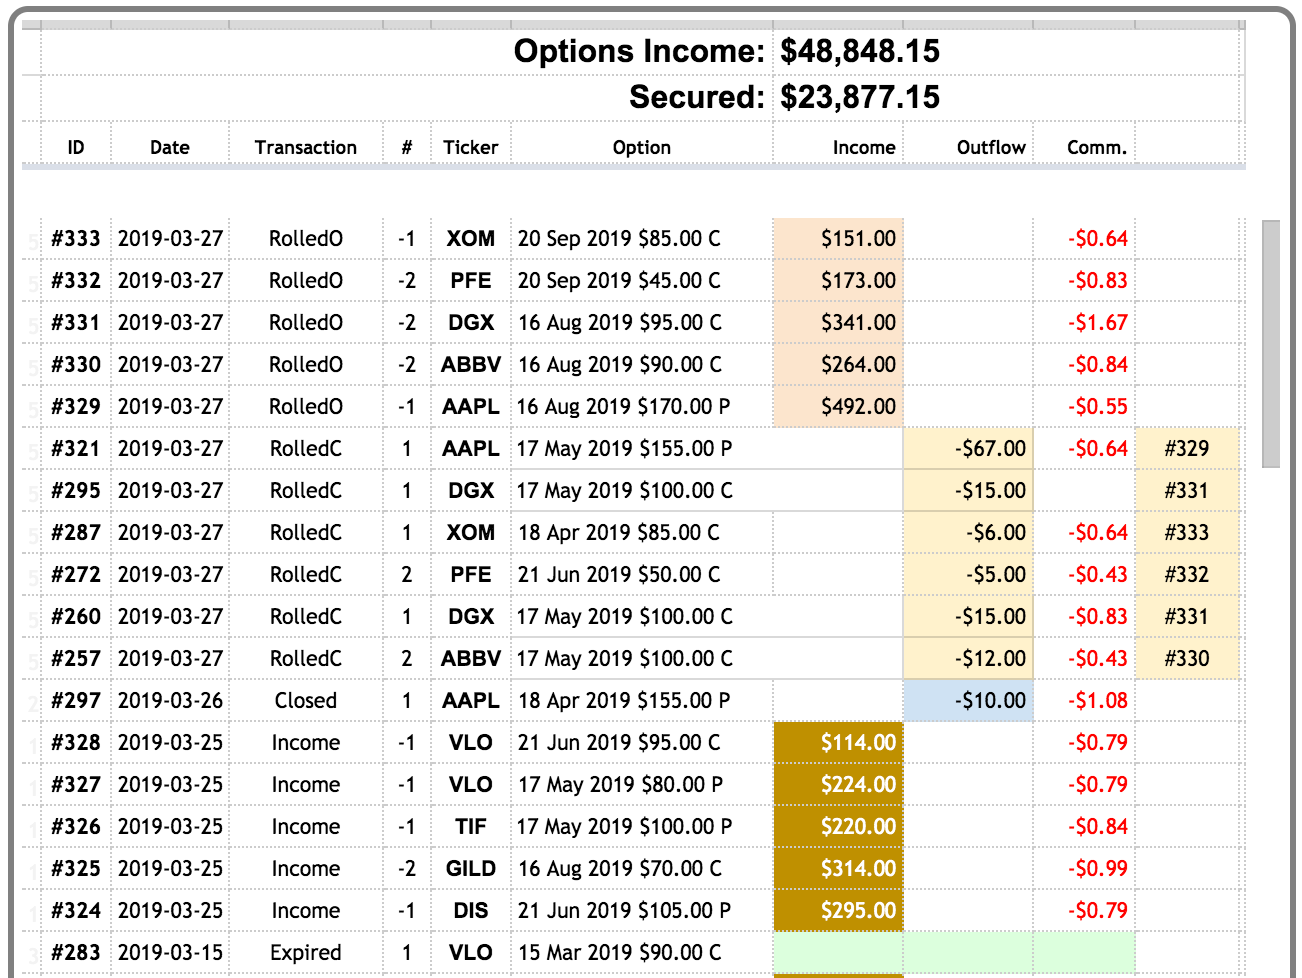Click the Transaction column header
Viewport: 1302px width, 978px height.
[306, 147]
